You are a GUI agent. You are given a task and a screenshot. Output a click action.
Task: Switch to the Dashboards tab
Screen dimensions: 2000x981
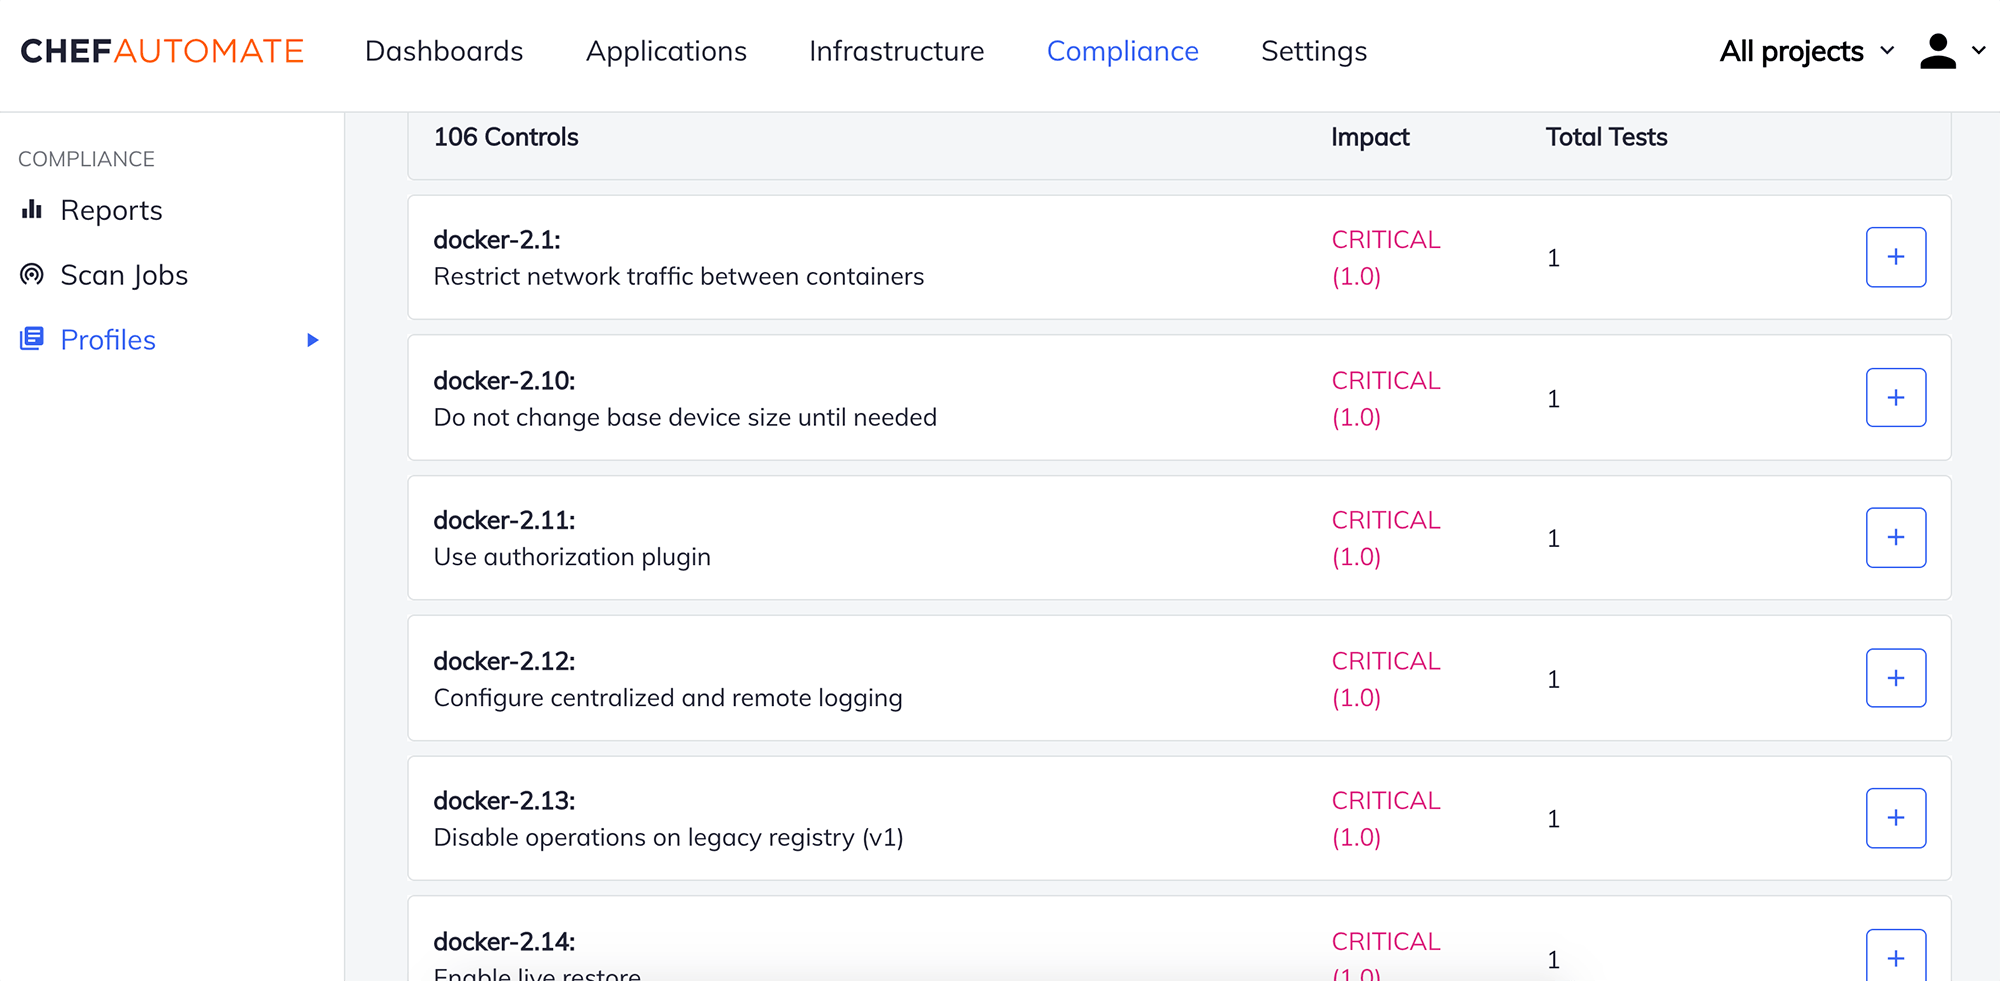pos(444,50)
